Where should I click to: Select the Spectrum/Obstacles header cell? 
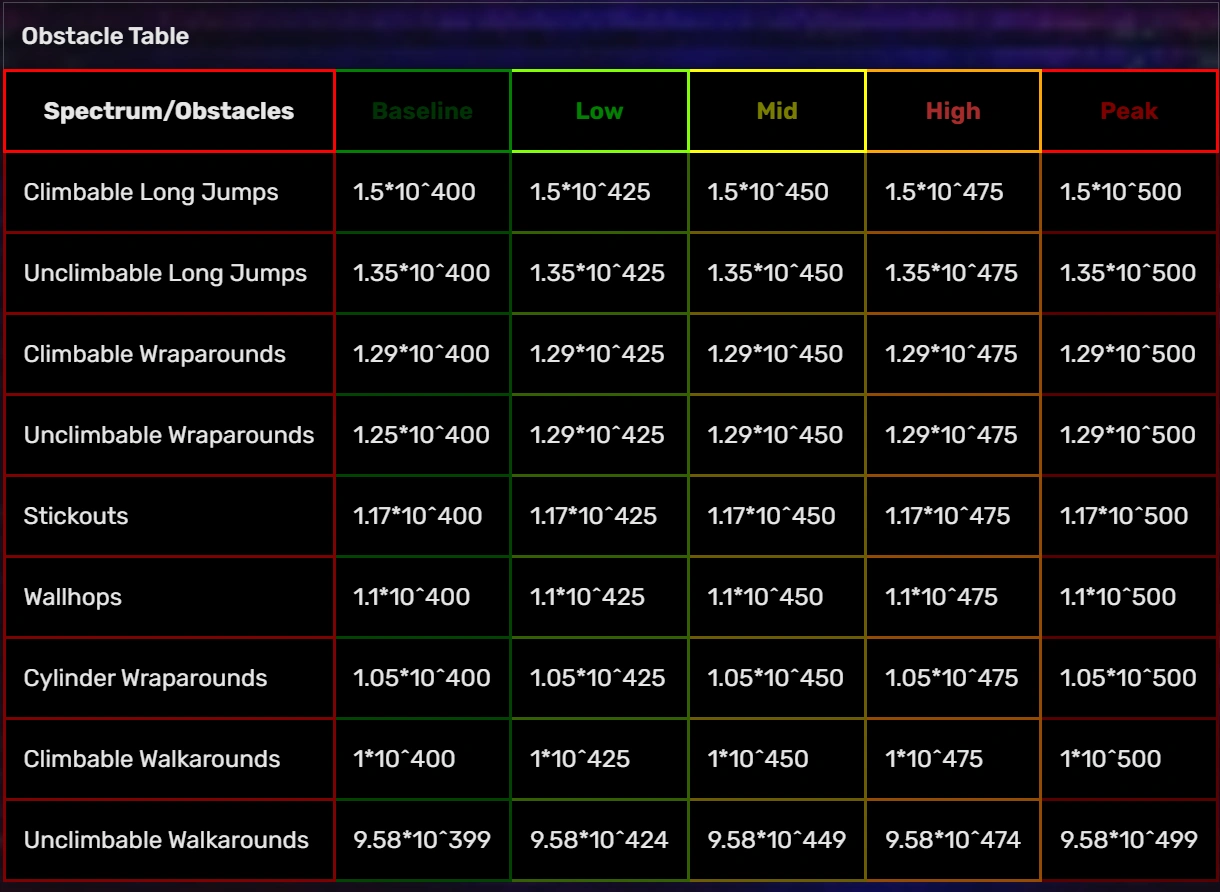point(169,111)
